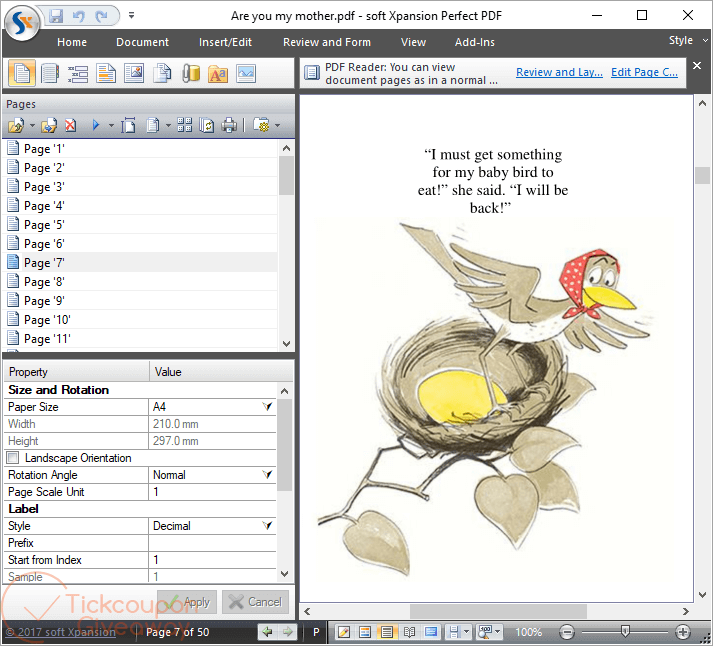Open the soft Xpansion application menu orb
The width and height of the screenshot is (713, 646).
click(22, 22)
